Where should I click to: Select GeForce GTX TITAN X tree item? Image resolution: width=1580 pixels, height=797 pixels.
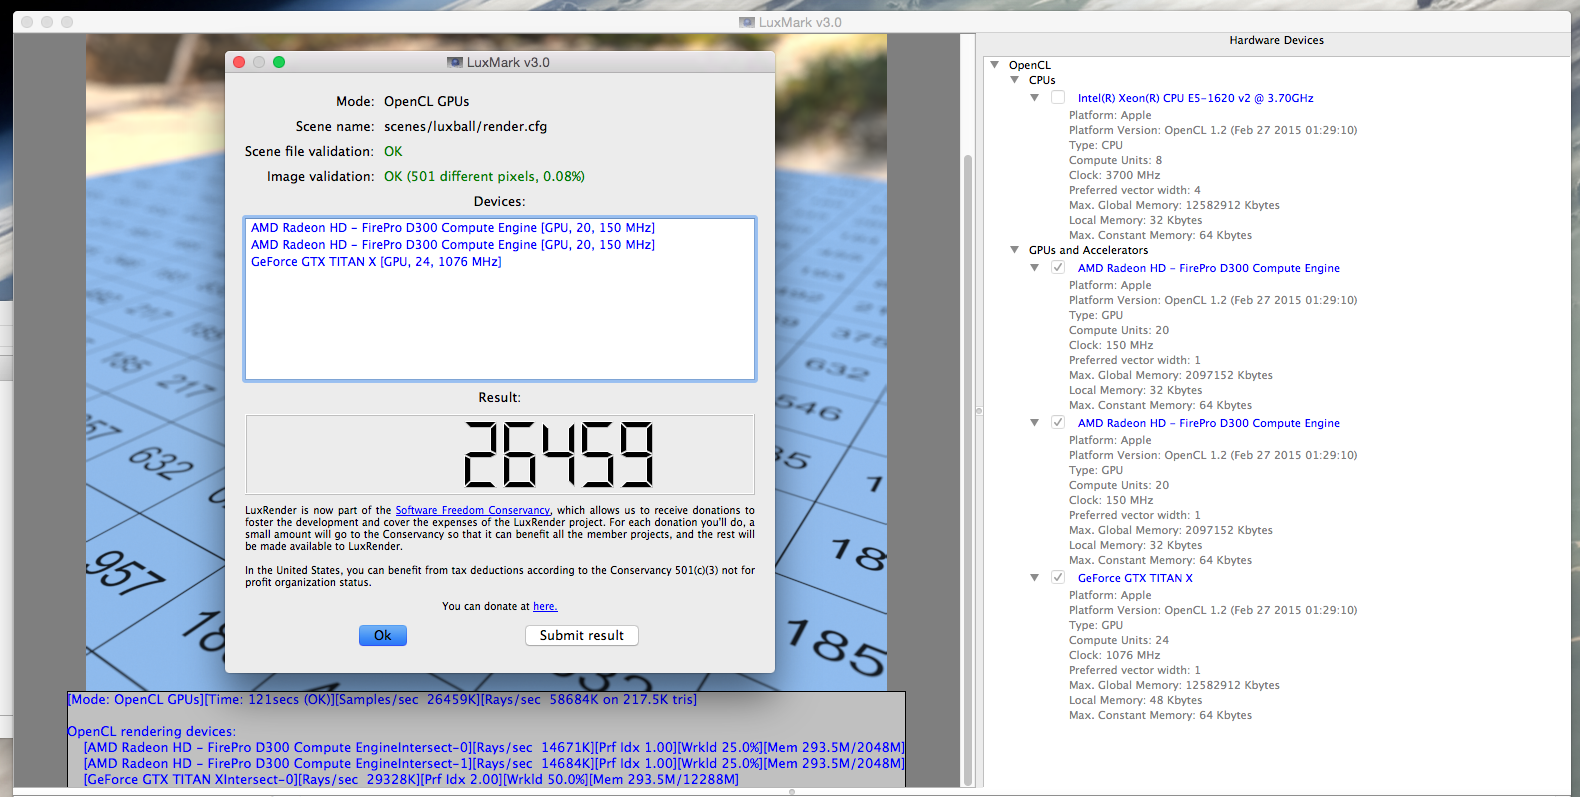pyautogui.click(x=1135, y=578)
